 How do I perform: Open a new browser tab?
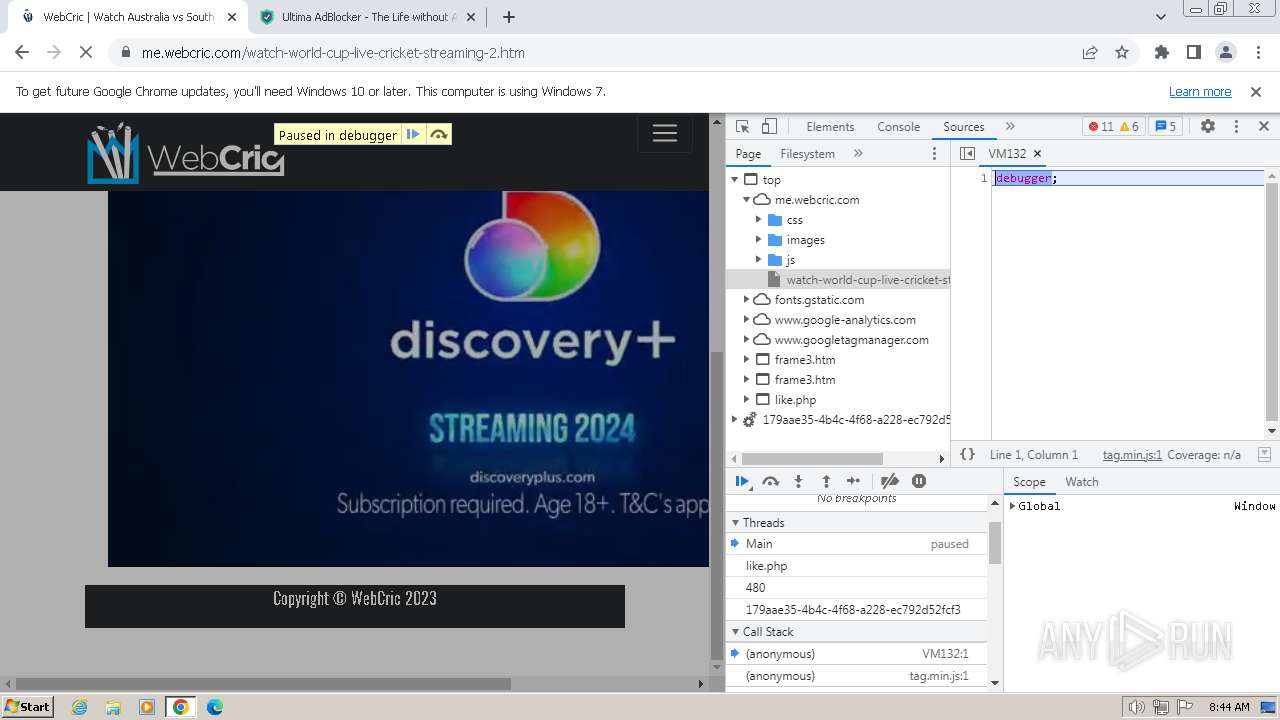[509, 17]
